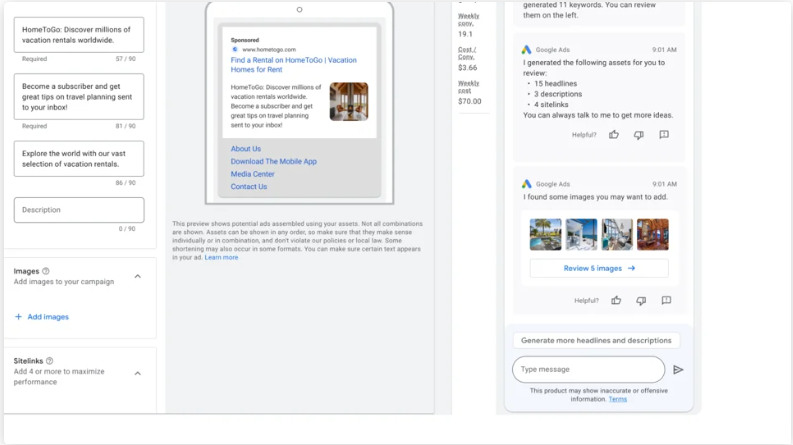Viewport: 793px width, 445px height.
Task: Open the Terms link
Action: (618, 399)
